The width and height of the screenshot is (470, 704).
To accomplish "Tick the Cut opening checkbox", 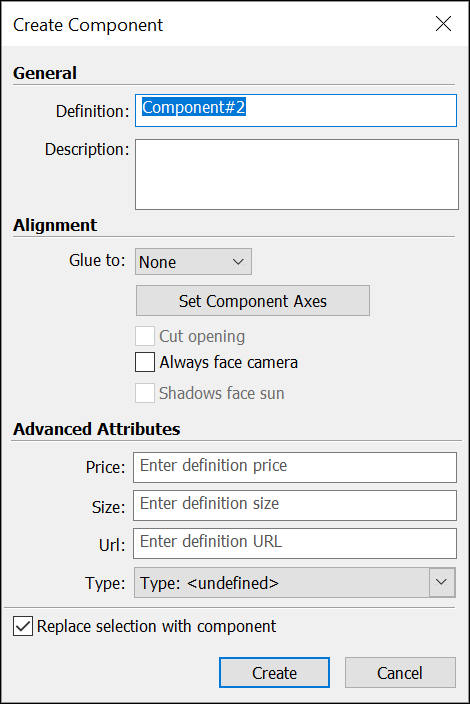I will pos(145,336).
